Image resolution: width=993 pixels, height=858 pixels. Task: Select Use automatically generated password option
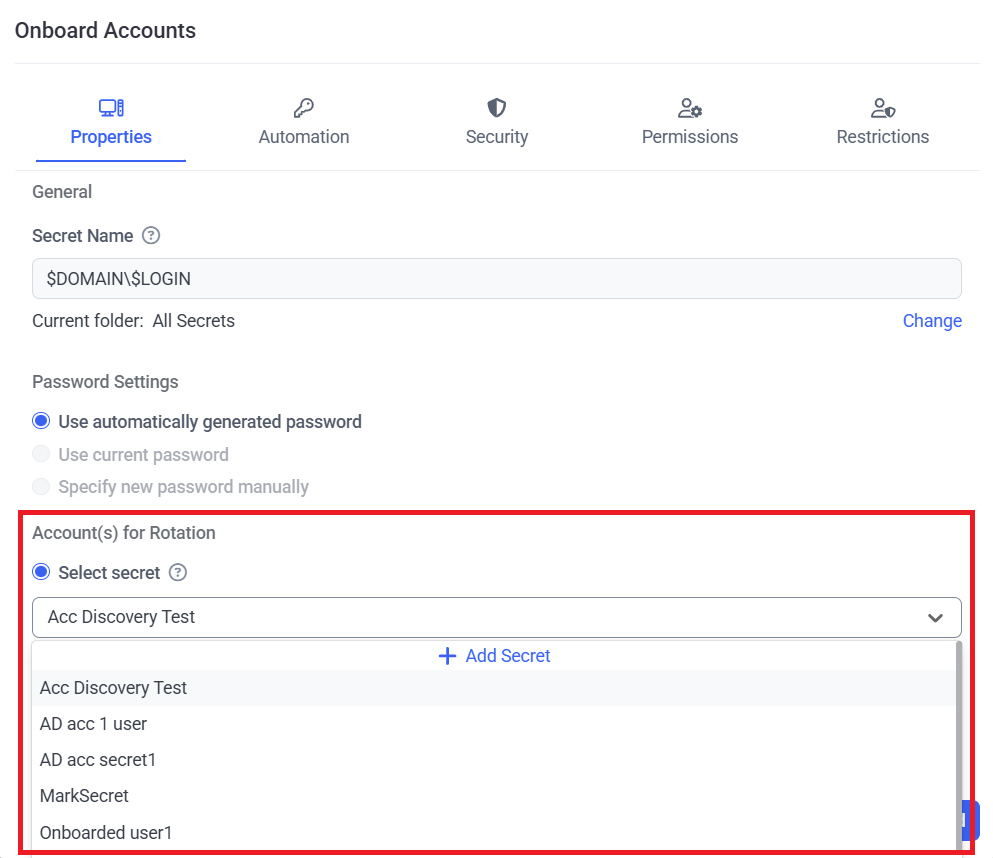(41, 422)
